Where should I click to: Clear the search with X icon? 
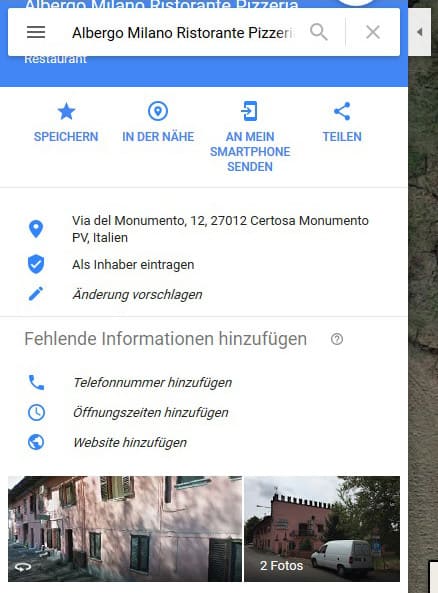click(x=373, y=33)
